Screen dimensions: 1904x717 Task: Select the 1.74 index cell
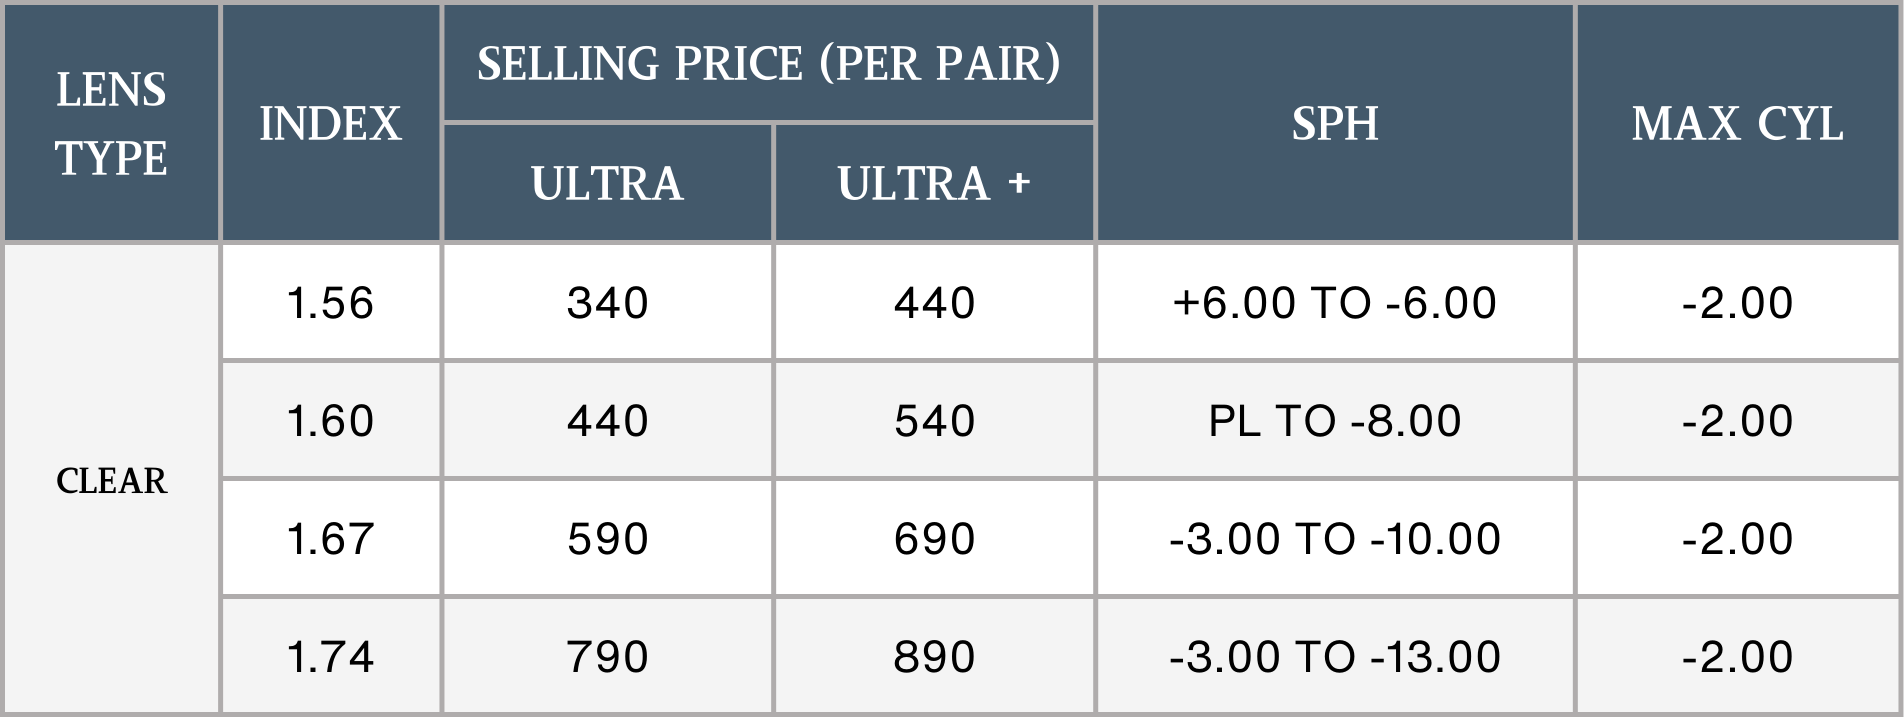[x=330, y=656]
